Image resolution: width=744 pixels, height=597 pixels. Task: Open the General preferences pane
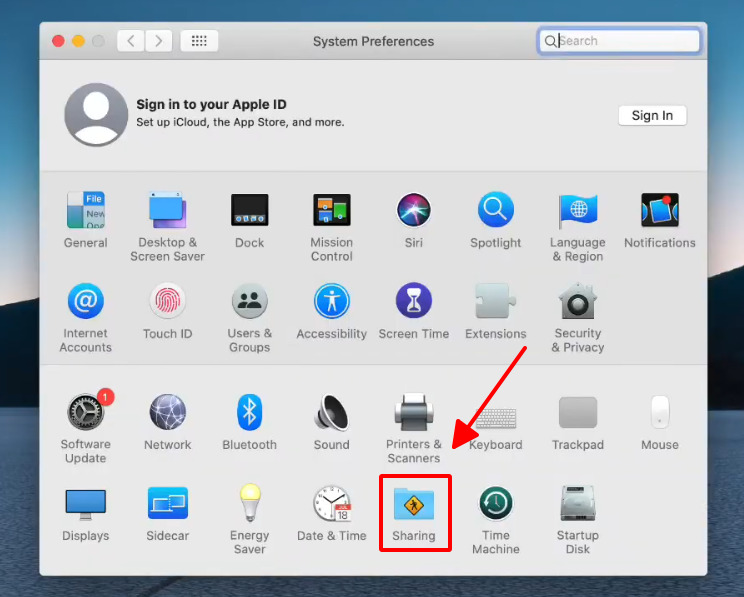tap(86, 210)
